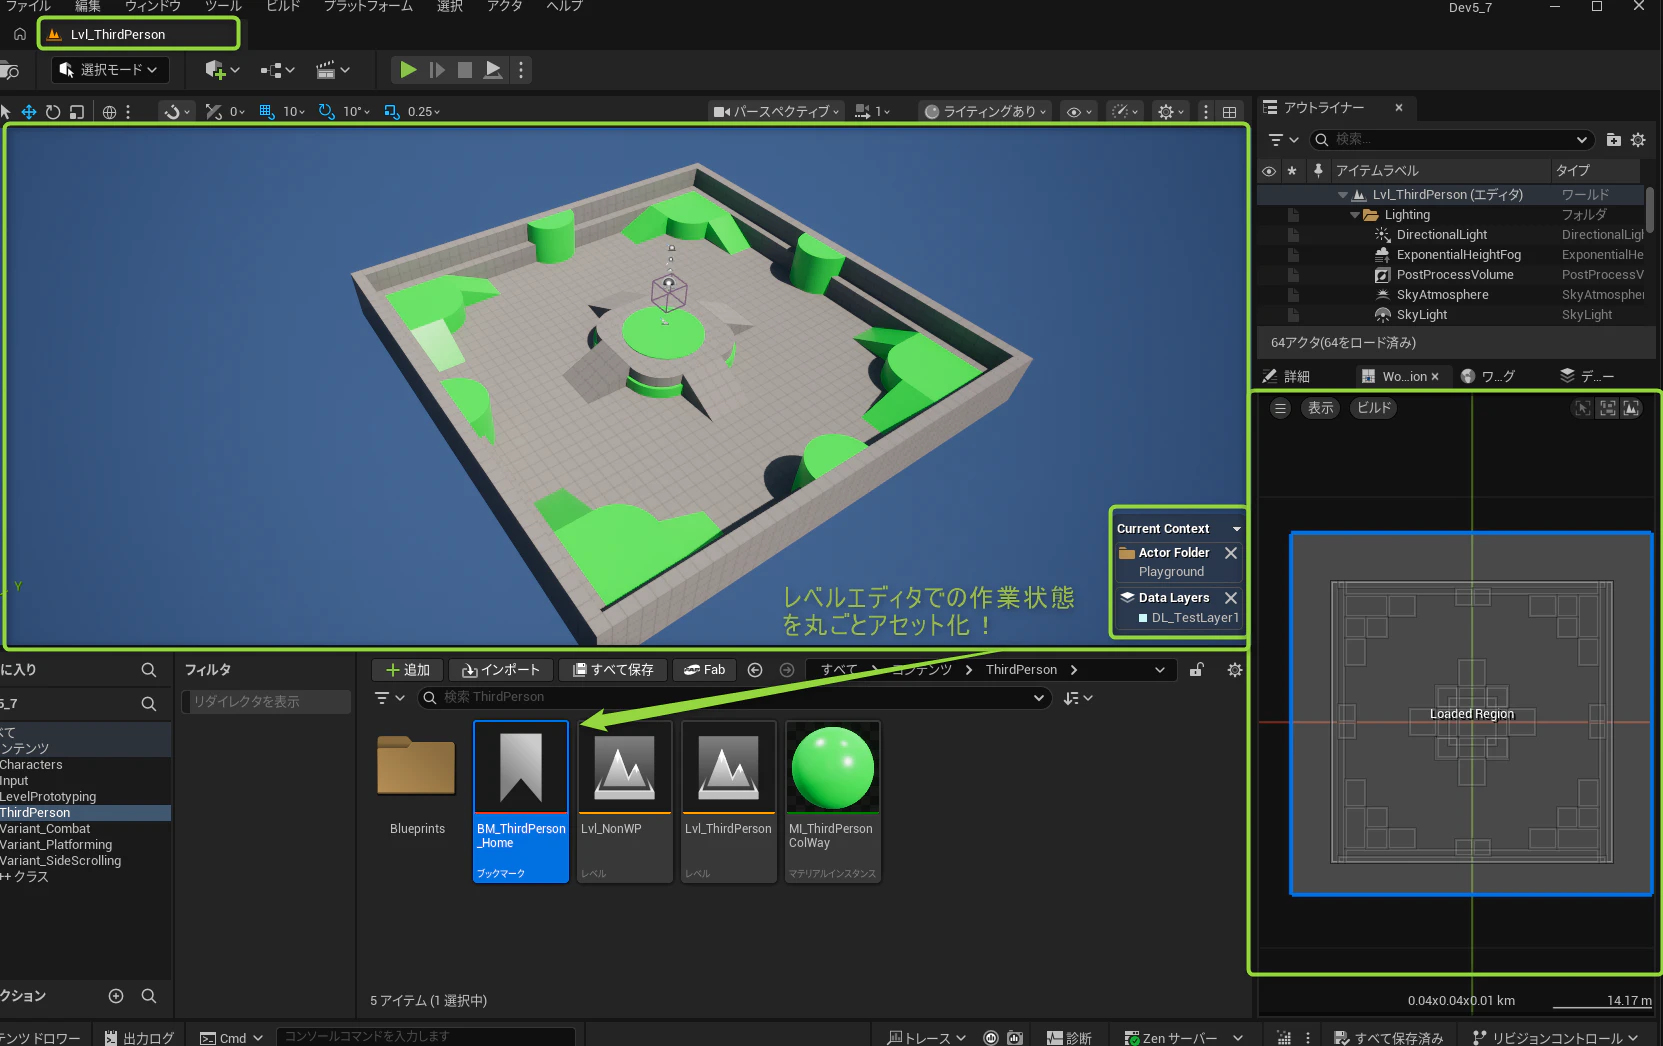Select the translate gizmo tool
The image size is (1663, 1046).
(x=29, y=112)
